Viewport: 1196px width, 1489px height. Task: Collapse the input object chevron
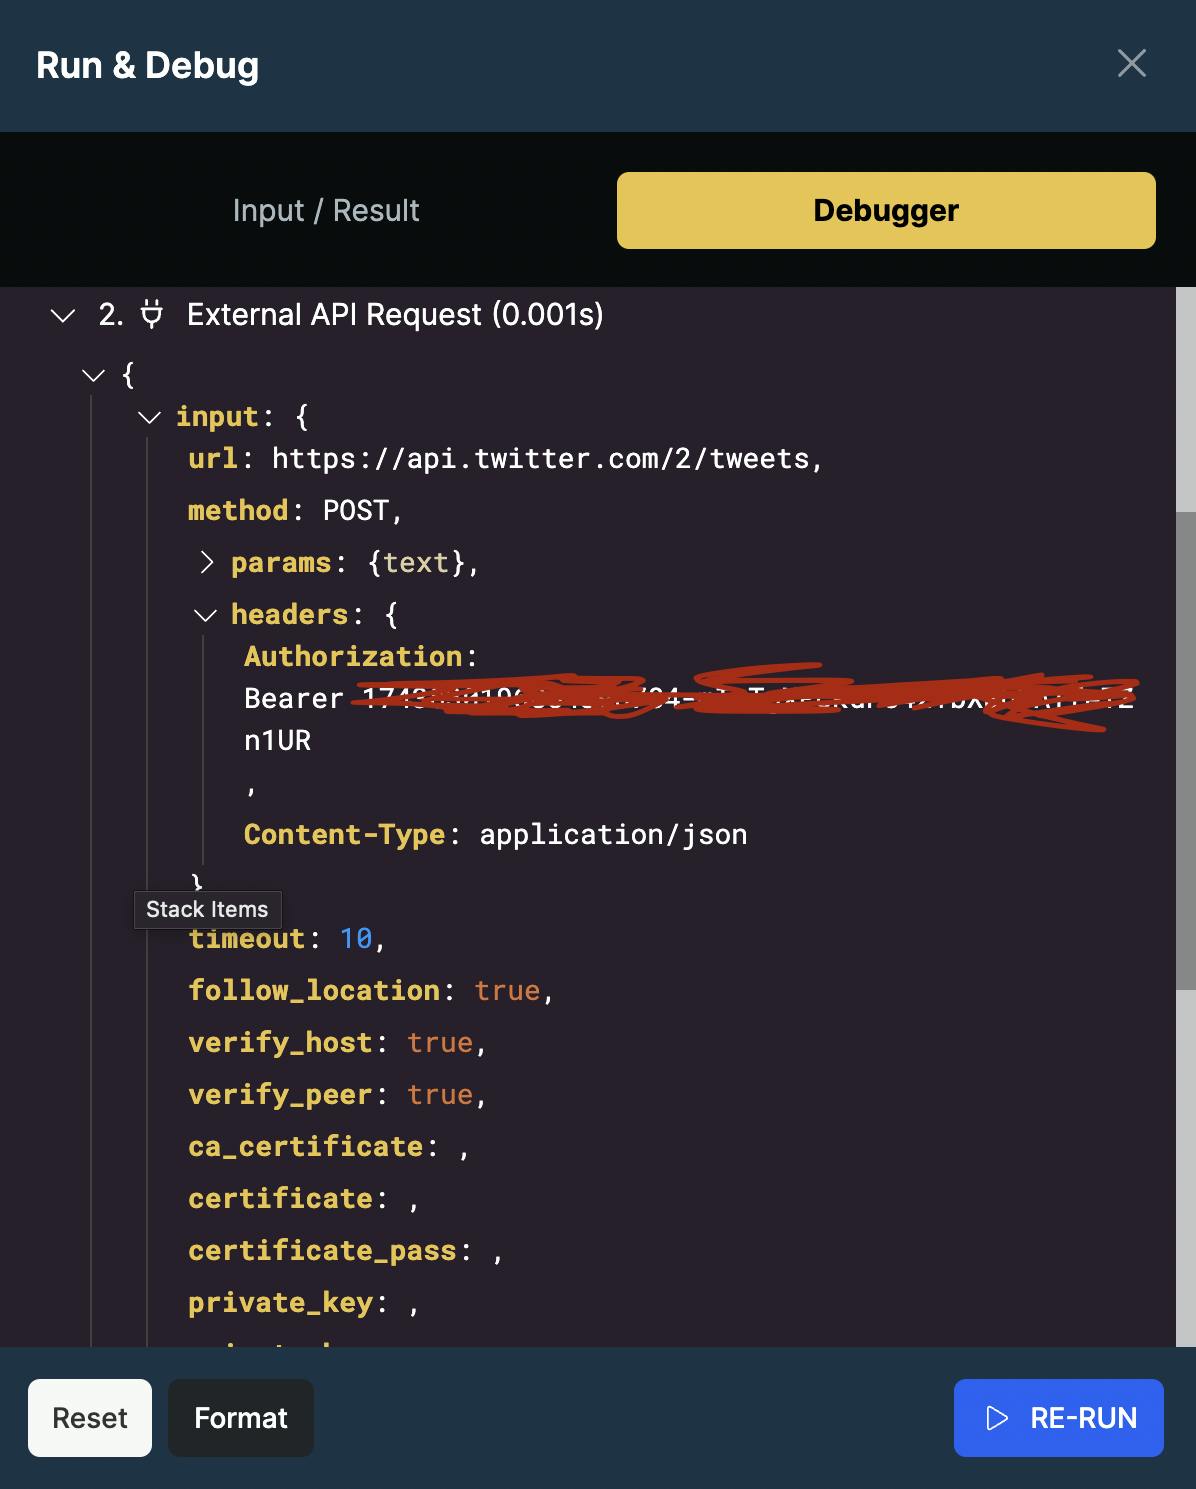pos(149,417)
